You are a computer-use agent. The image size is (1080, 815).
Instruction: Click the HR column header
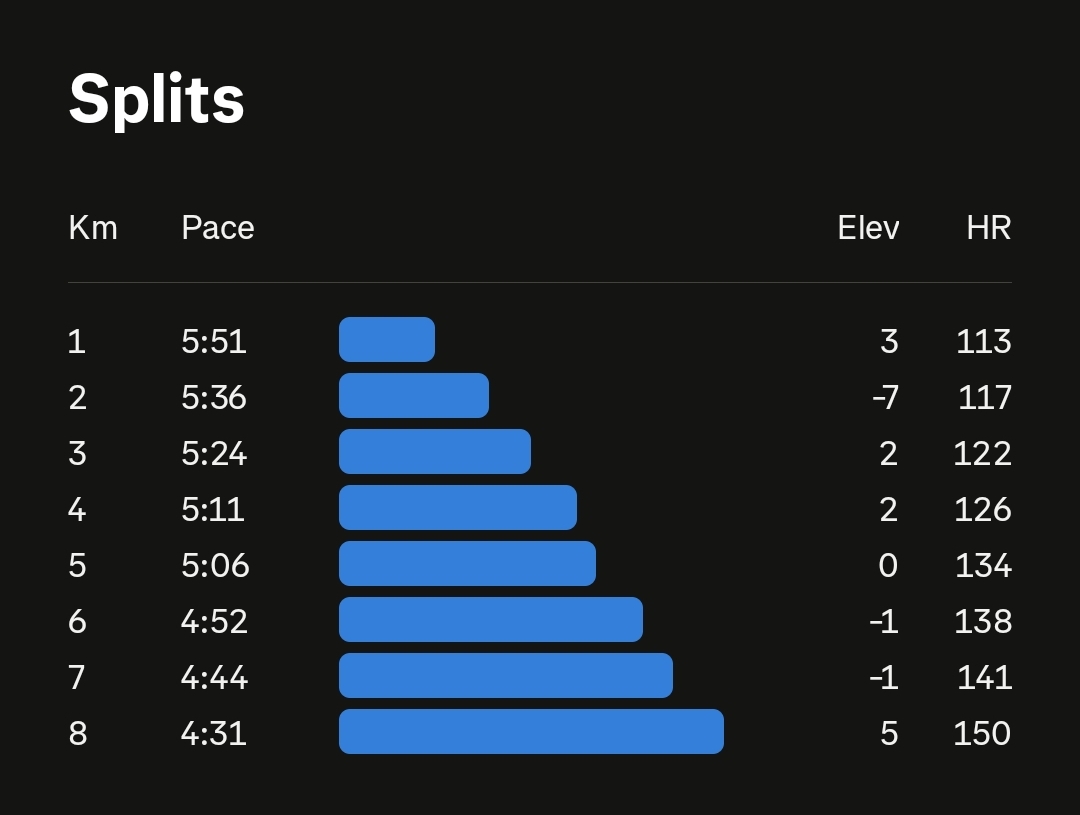click(x=988, y=228)
